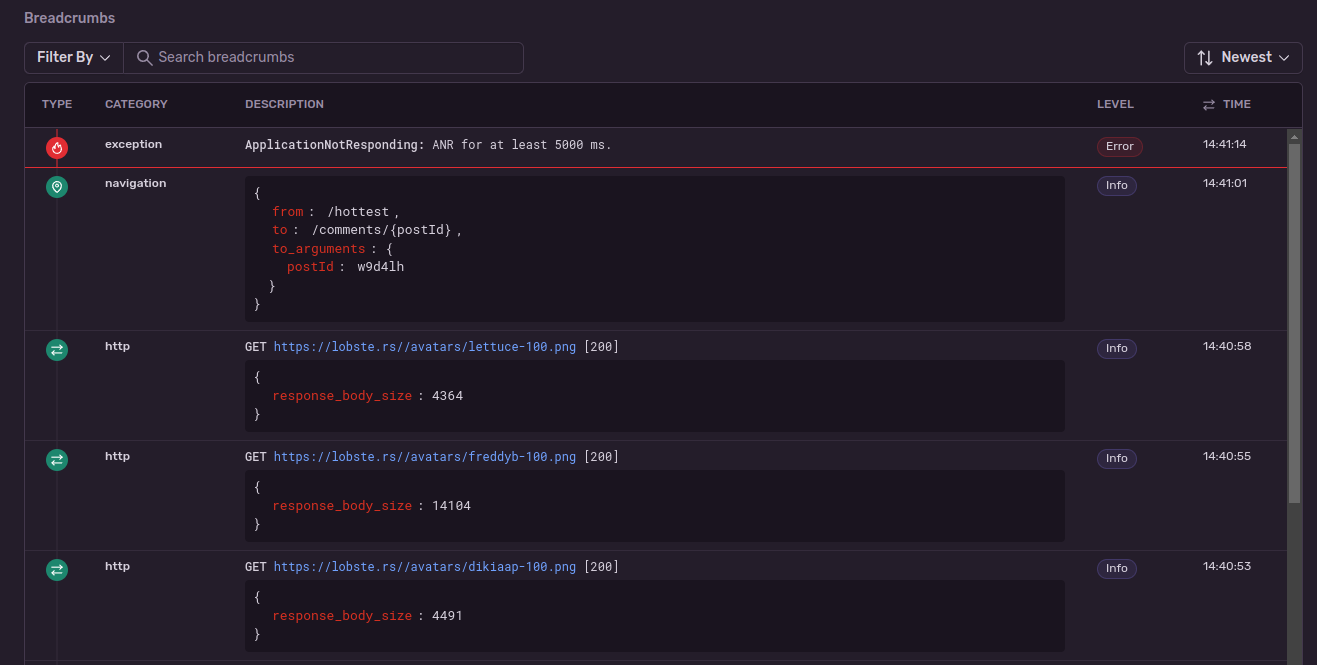Click Info badge at 14:40:55
The image size is (1317, 665).
(1117, 458)
